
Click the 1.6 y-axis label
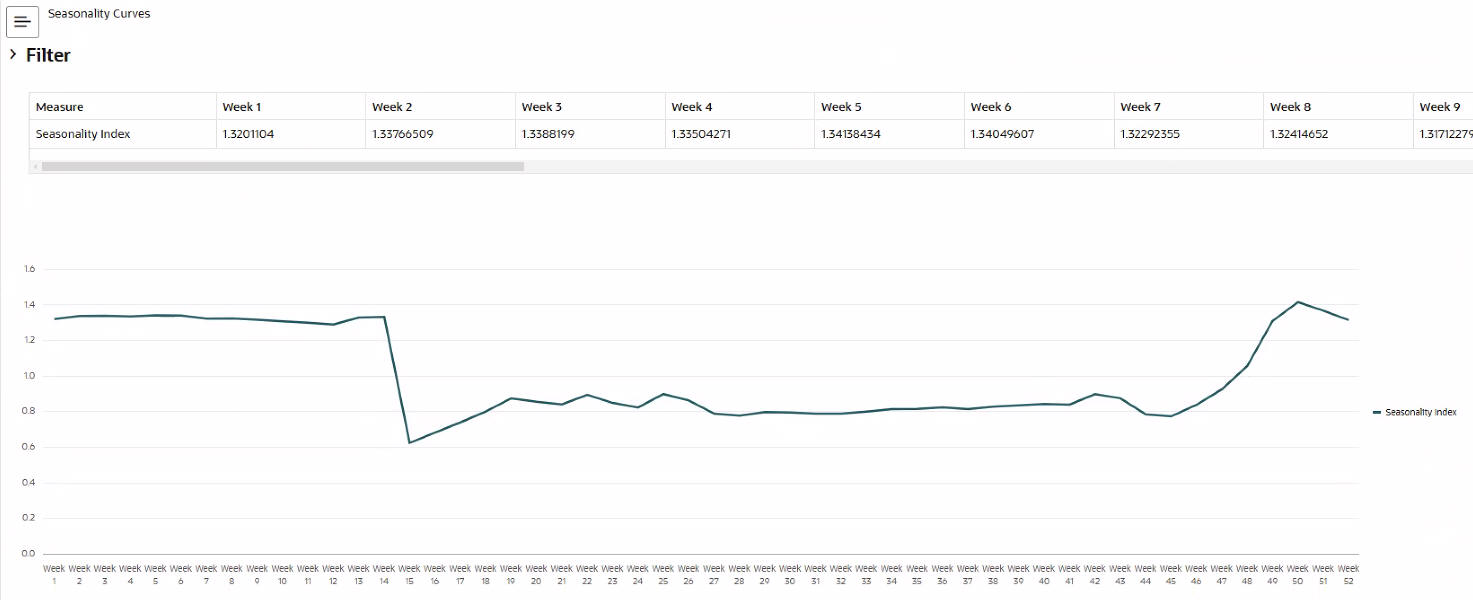click(x=28, y=268)
